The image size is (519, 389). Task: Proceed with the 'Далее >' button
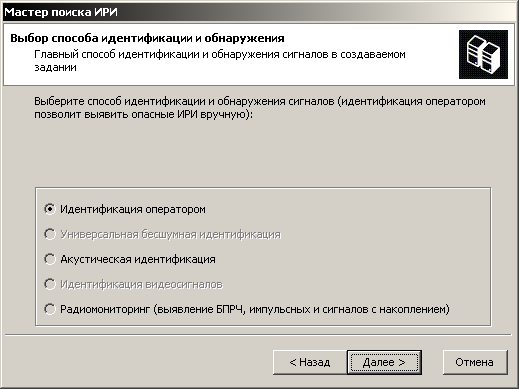coord(384,362)
